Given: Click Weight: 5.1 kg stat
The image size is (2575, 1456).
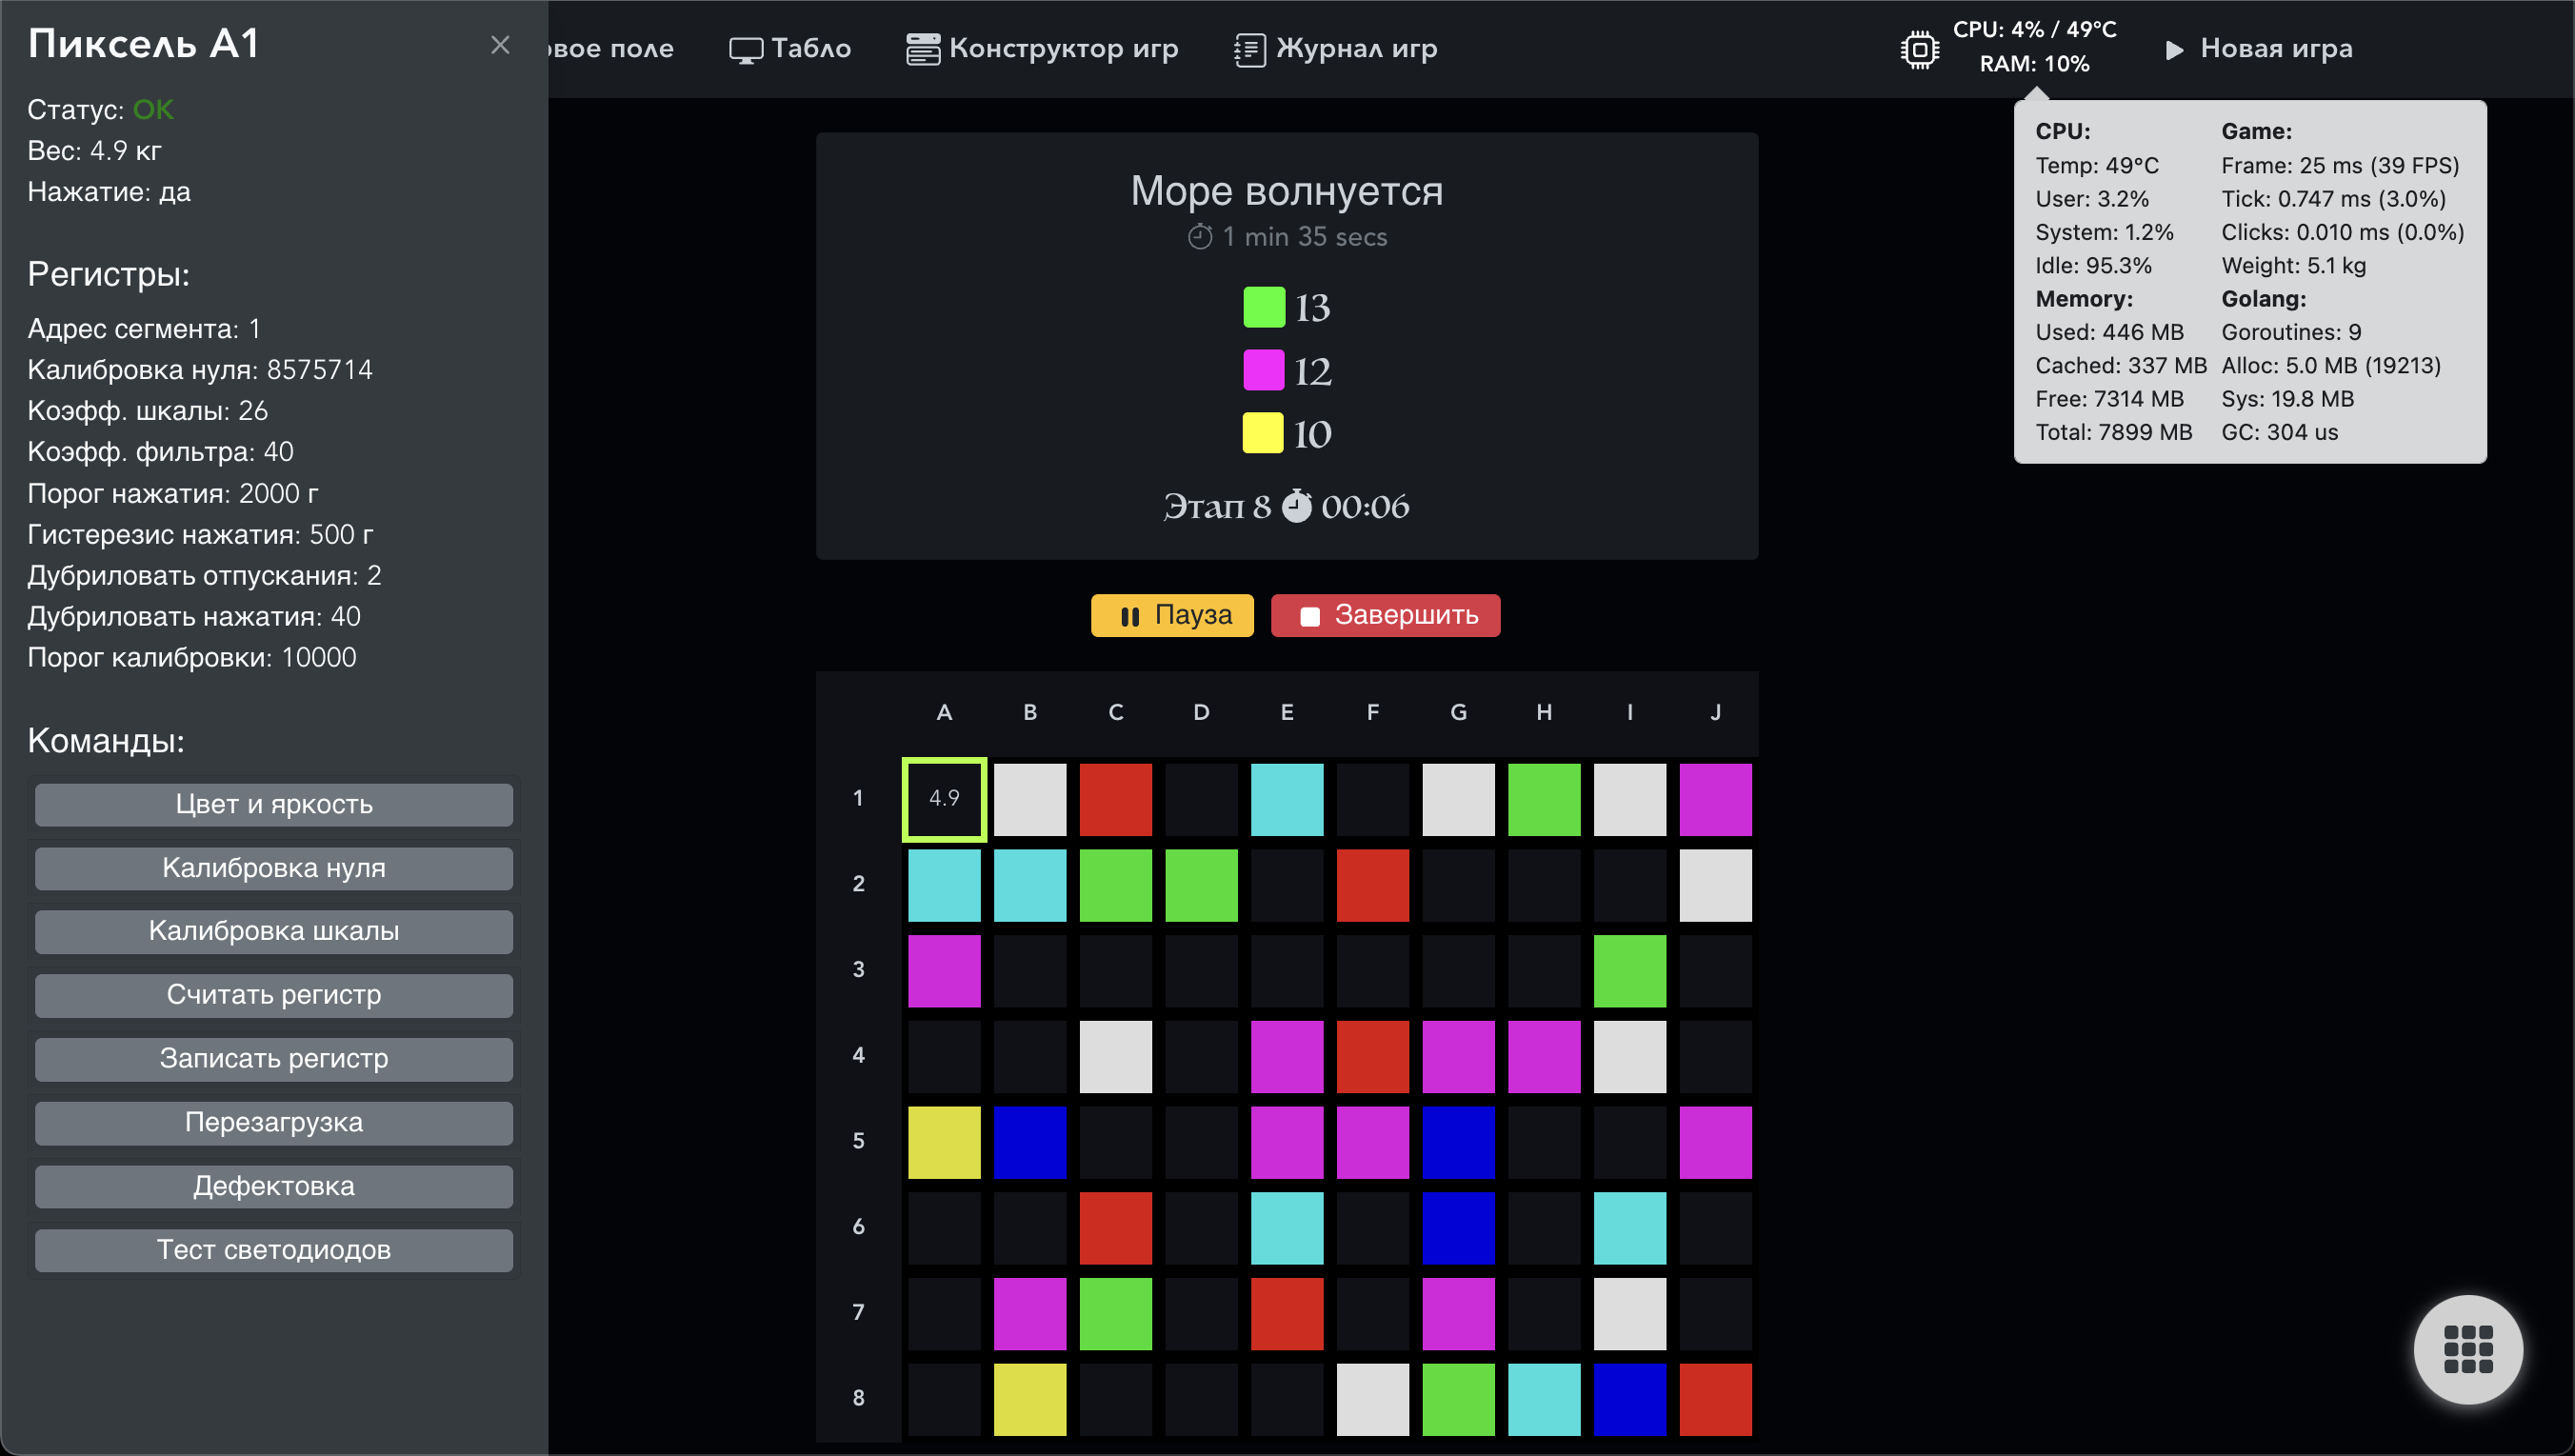Looking at the screenshot, I should coord(2293,265).
